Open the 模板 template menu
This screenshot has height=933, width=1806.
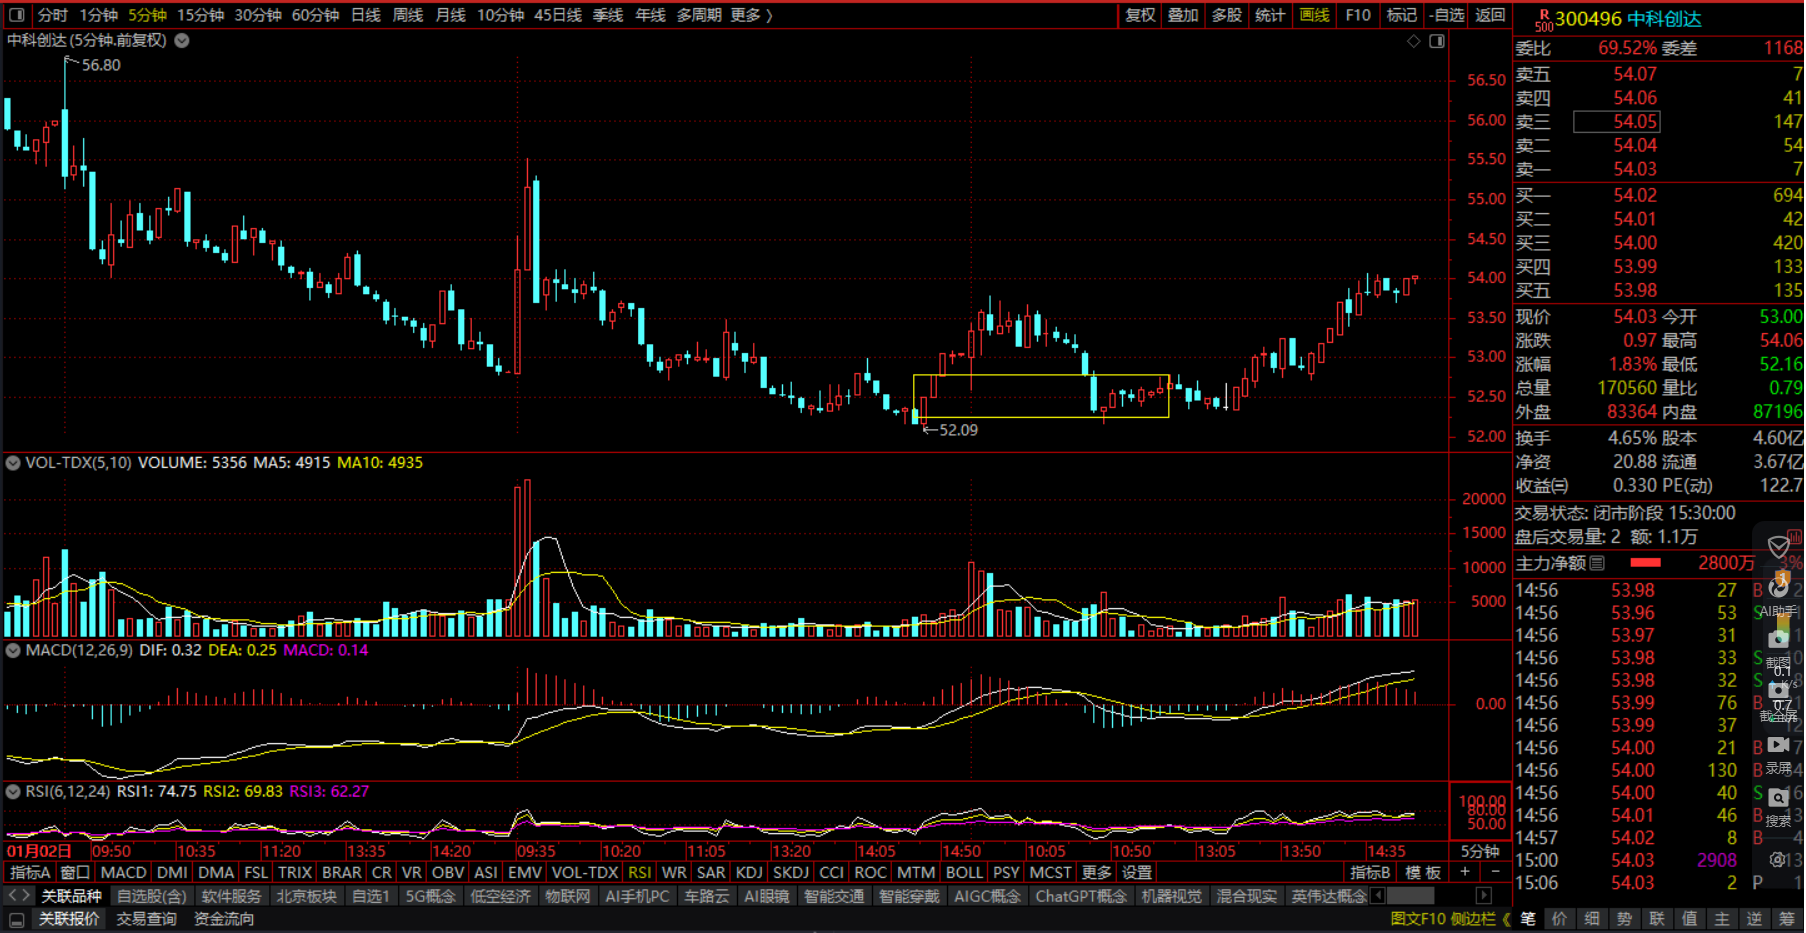pos(1422,872)
